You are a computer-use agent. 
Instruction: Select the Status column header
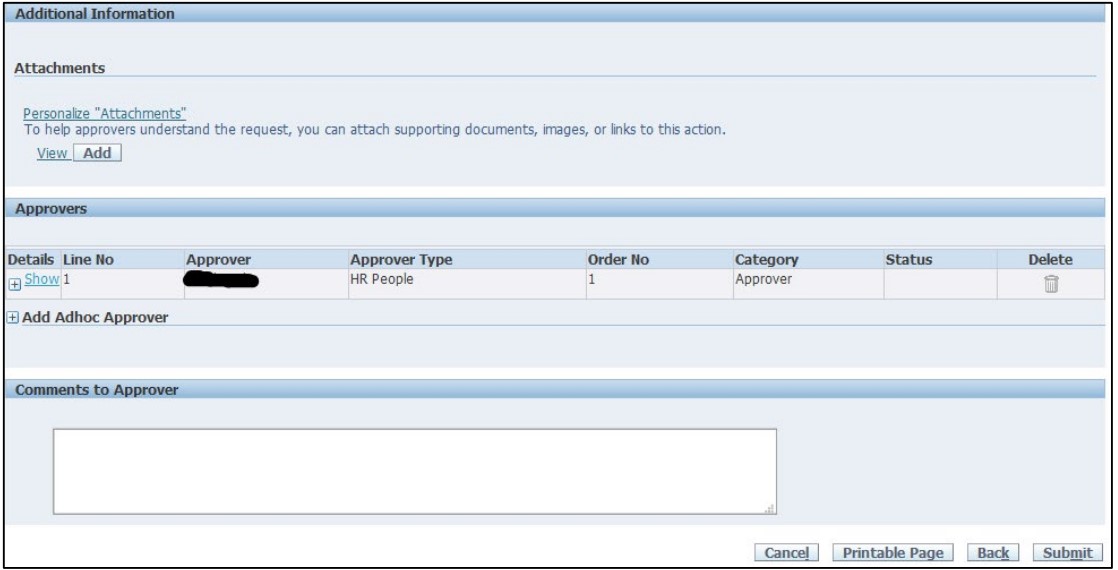pyautogui.click(x=908, y=260)
